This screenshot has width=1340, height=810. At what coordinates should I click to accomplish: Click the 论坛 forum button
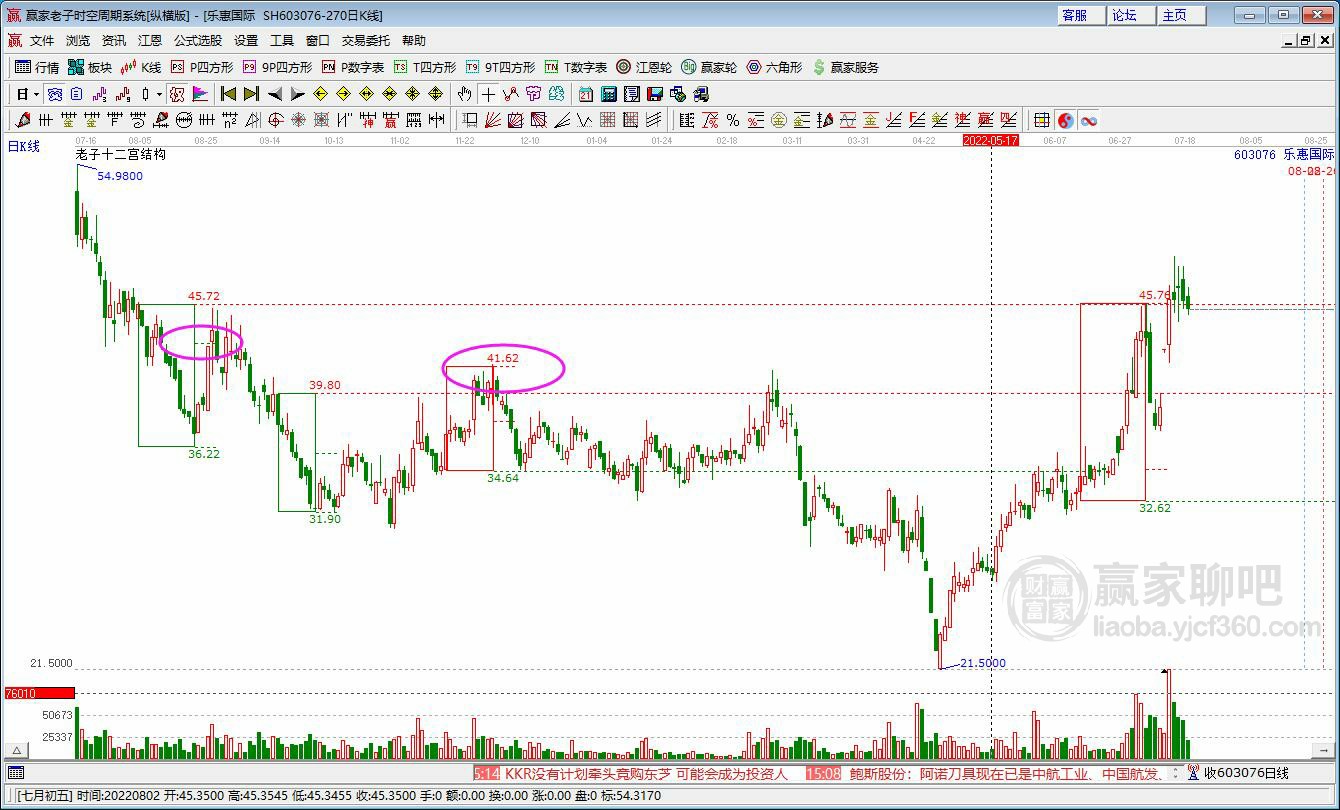[x=1132, y=15]
